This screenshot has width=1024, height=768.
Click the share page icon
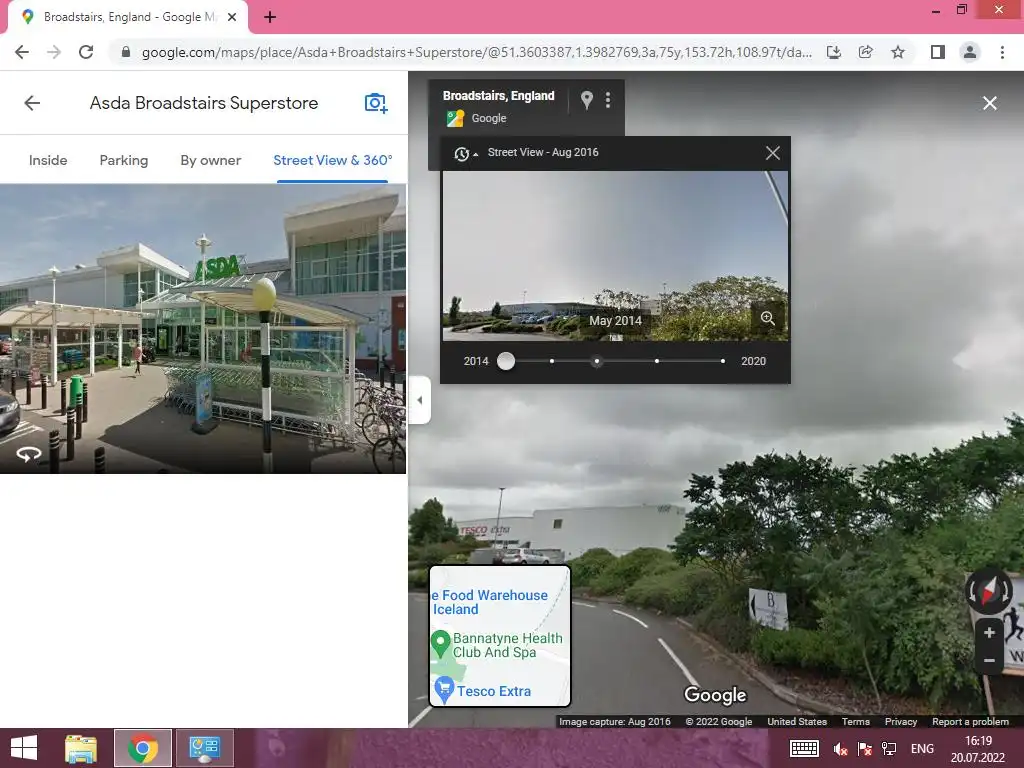coord(866,52)
